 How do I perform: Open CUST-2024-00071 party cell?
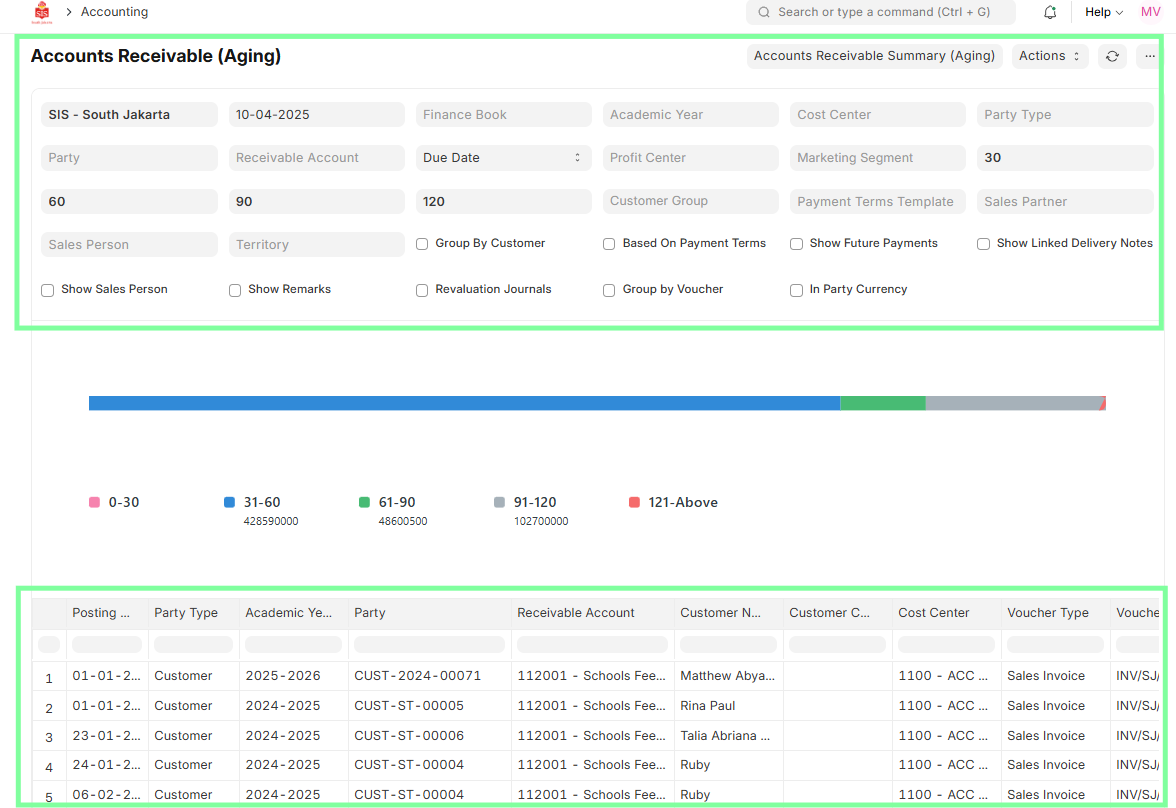(x=417, y=676)
